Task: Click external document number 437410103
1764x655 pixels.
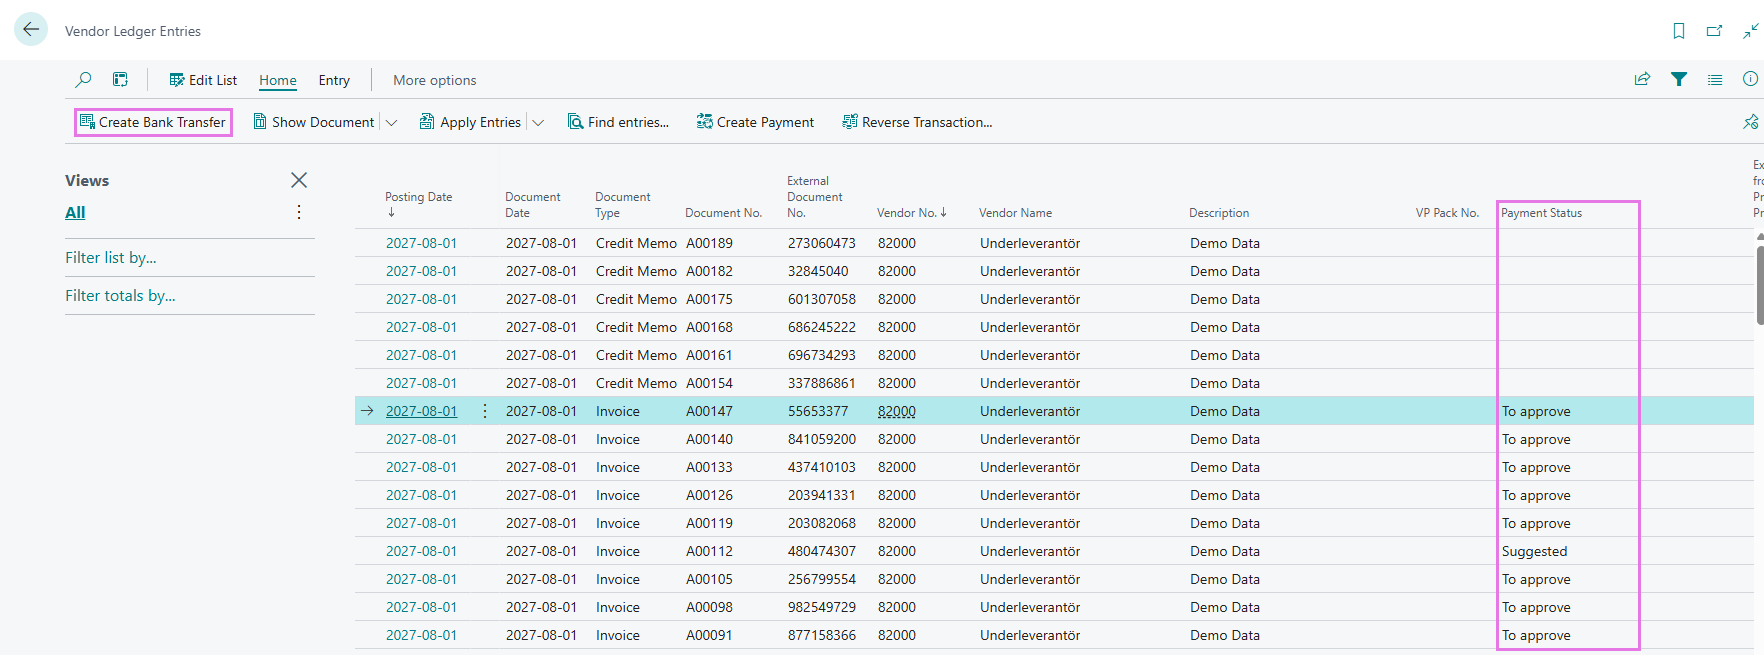Action: [822, 467]
